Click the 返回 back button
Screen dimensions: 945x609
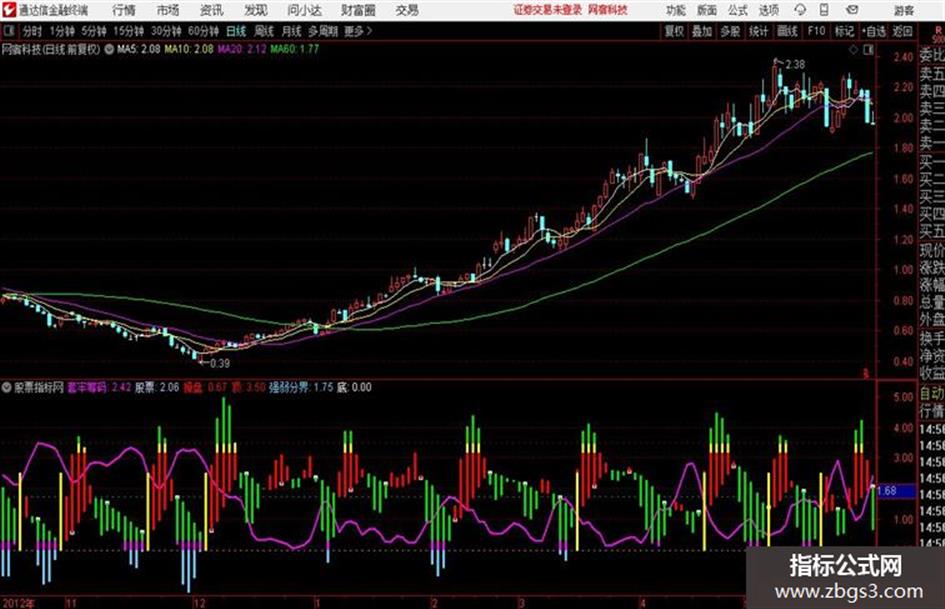902,31
